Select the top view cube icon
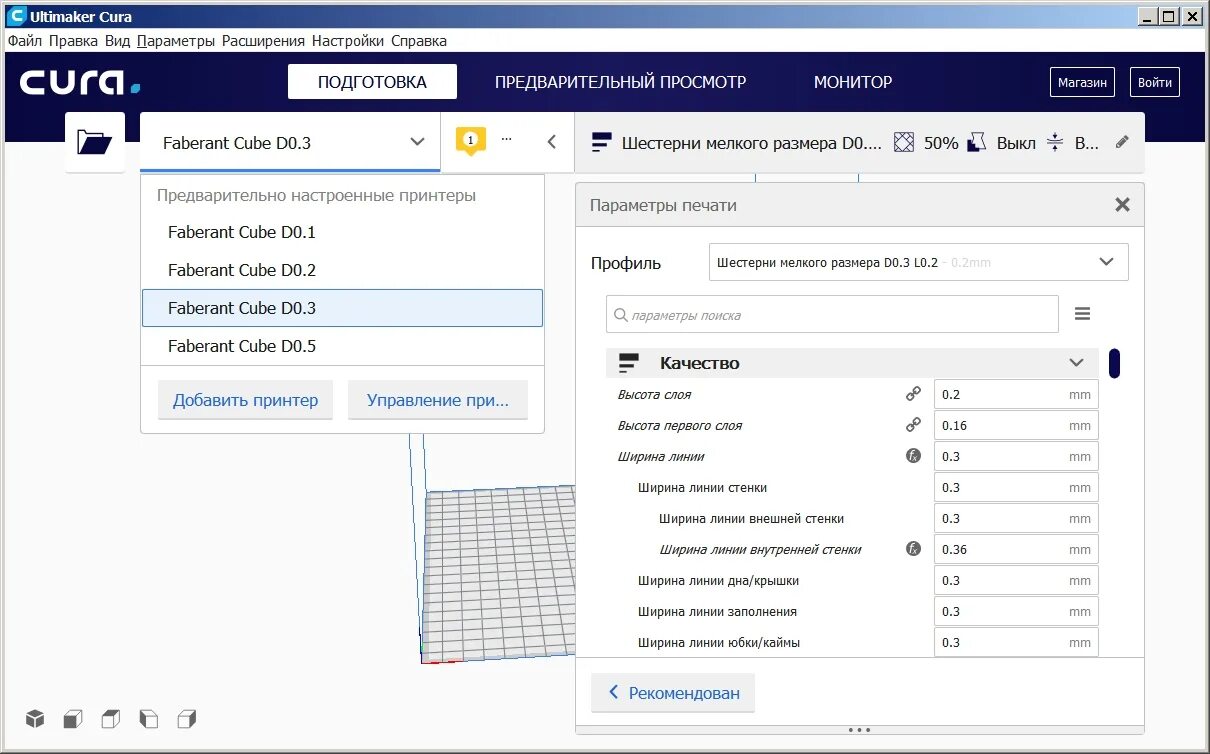 (110, 718)
